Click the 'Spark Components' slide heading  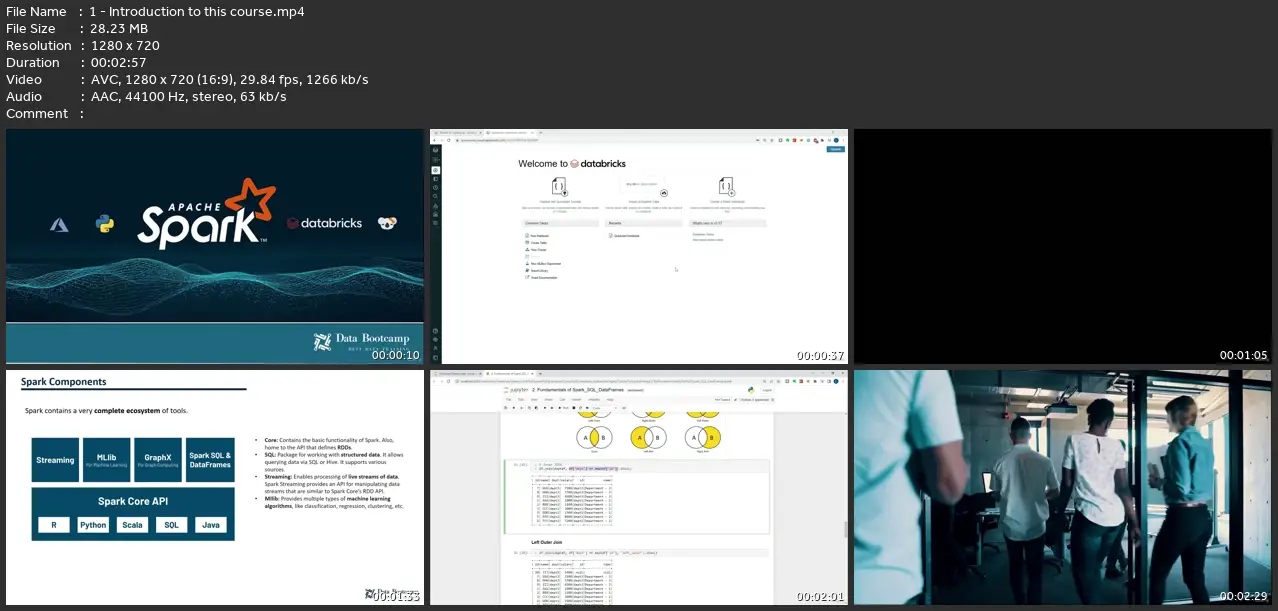pos(63,382)
